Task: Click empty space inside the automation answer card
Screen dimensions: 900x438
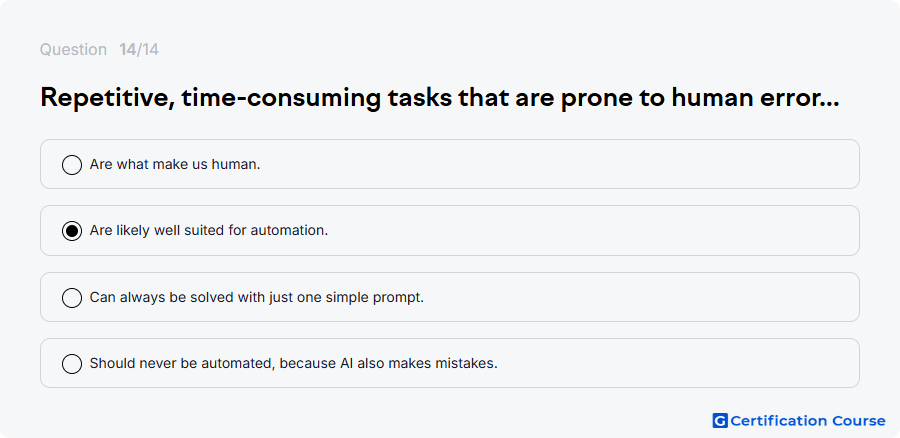Action: coord(574,230)
